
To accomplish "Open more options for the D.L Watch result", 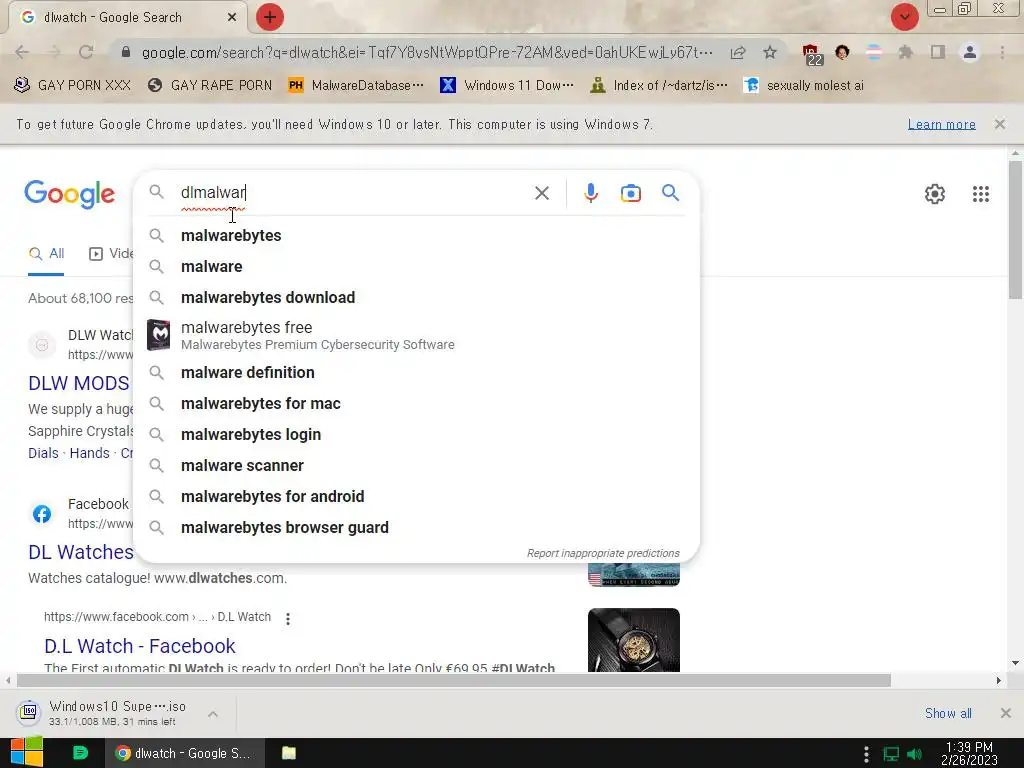I will coord(287,618).
